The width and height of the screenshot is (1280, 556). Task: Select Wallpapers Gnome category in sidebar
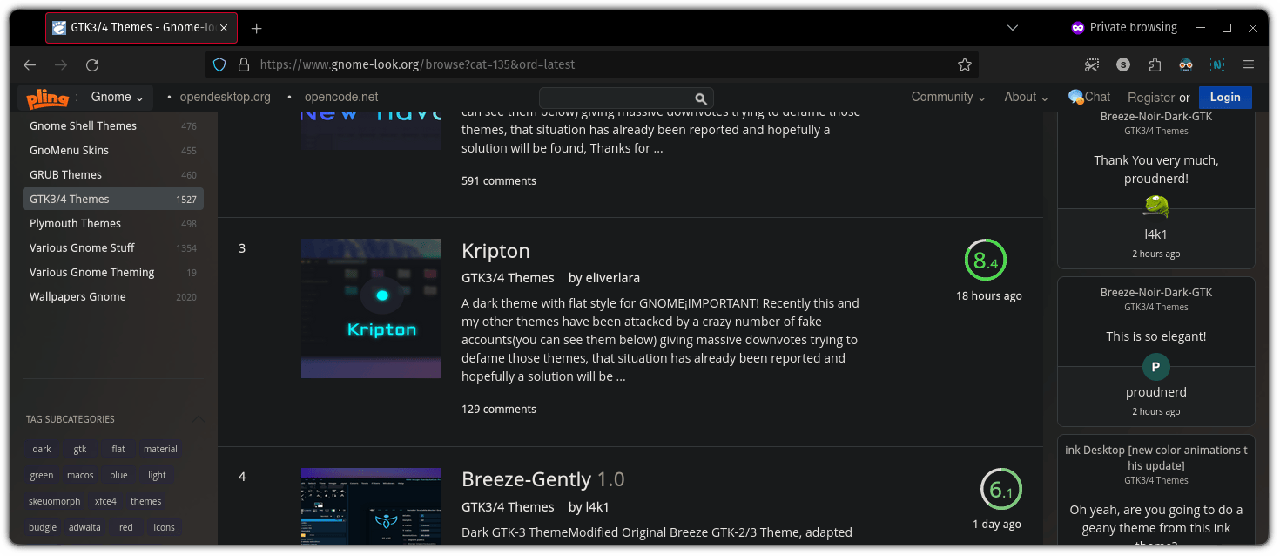click(x=77, y=297)
